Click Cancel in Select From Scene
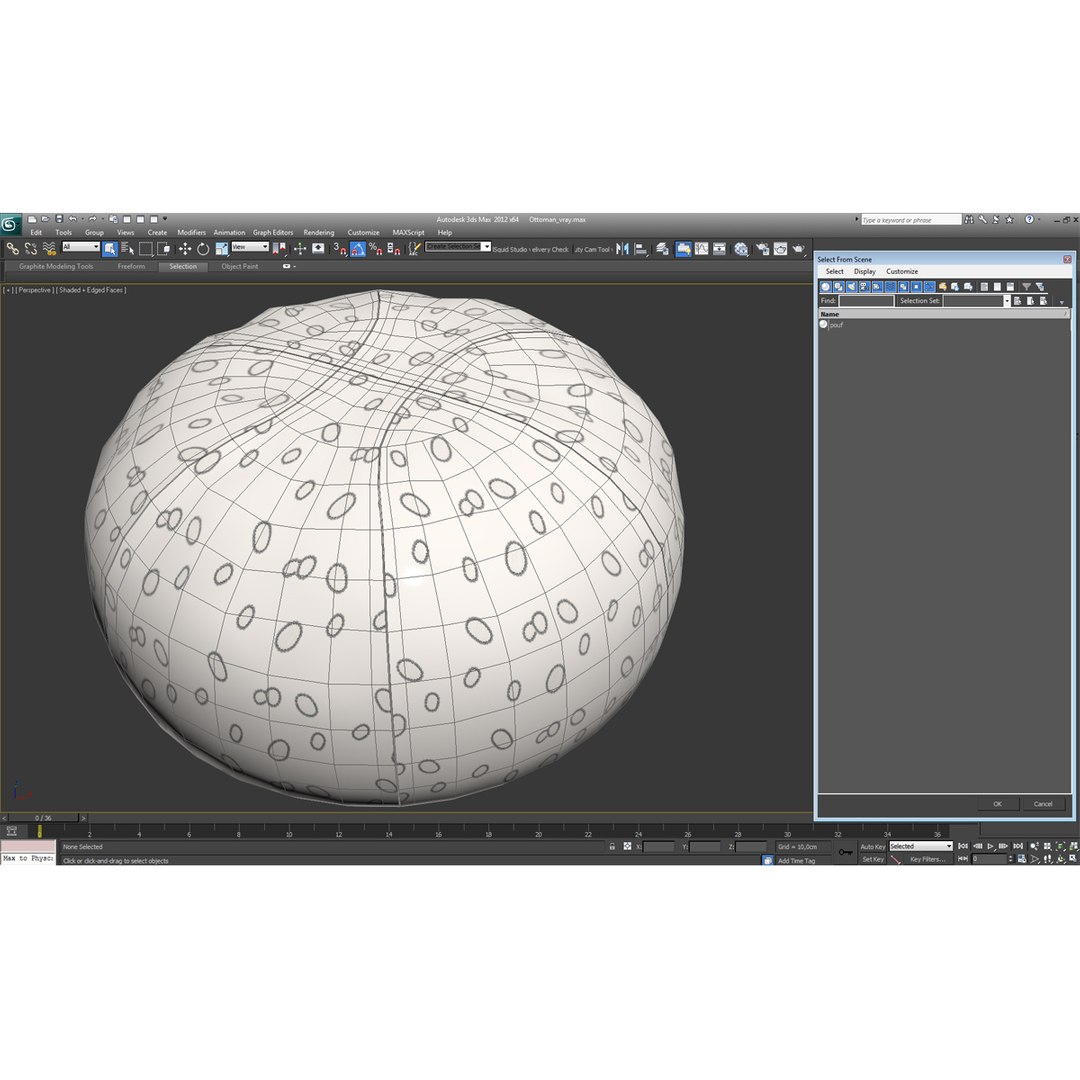The width and height of the screenshot is (1080, 1080). [1043, 804]
